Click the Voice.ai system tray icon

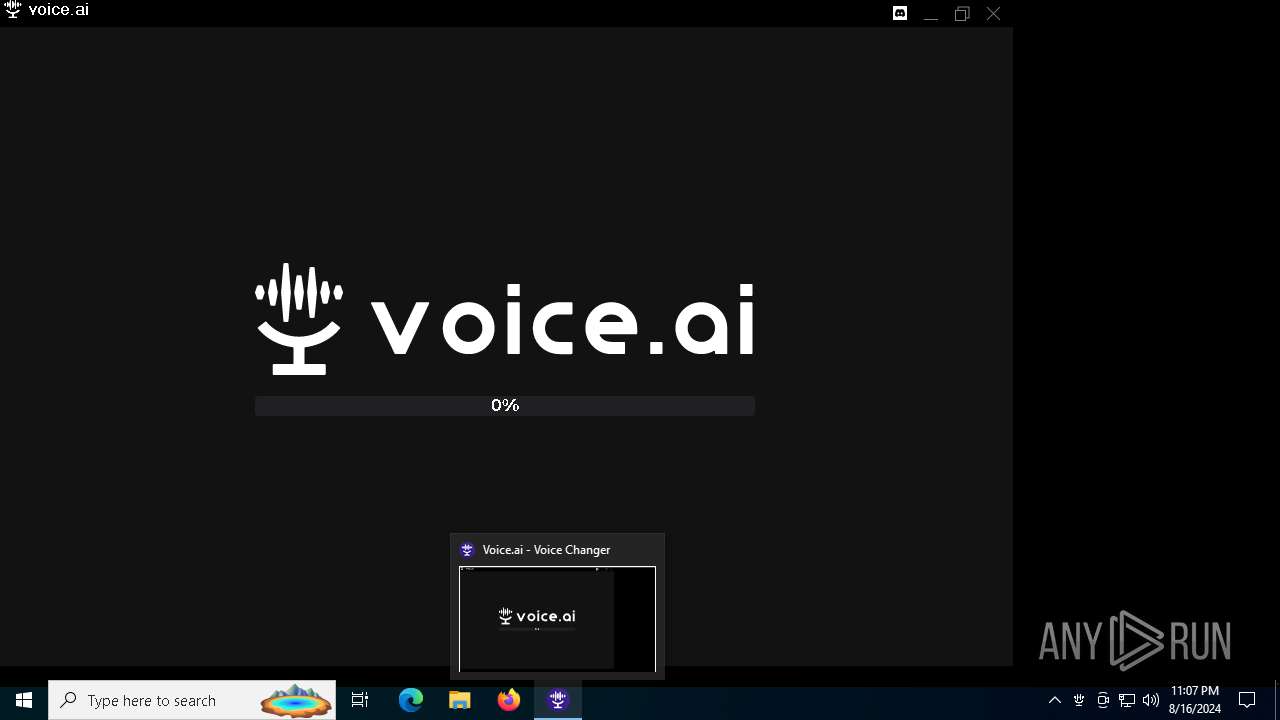coord(1079,700)
